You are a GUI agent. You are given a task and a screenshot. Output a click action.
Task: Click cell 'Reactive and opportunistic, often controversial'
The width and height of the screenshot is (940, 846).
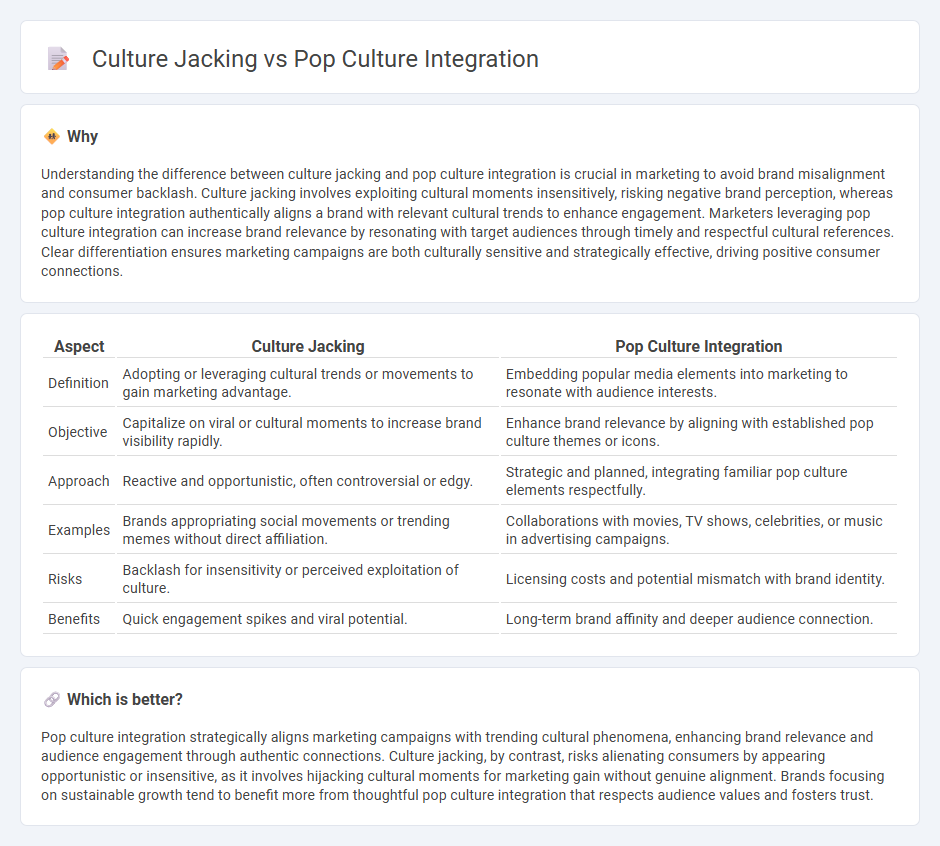point(308,481)
